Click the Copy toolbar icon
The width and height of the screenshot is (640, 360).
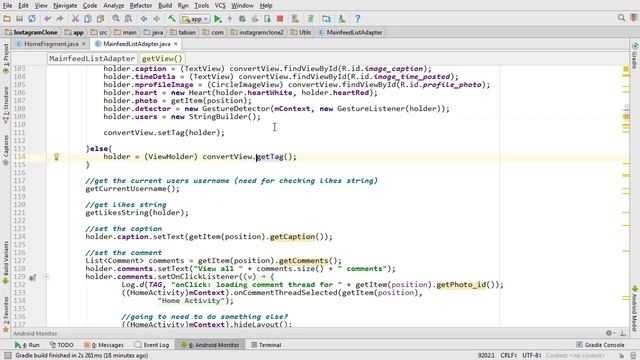[88, 19]
